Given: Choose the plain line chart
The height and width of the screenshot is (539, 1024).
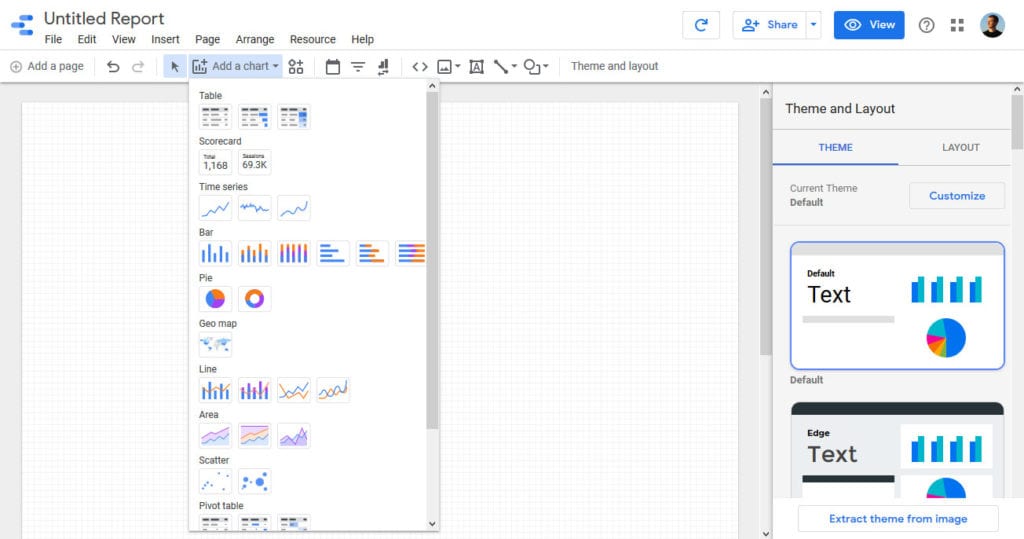Looking at the screenshot, I should pos(293,390).
